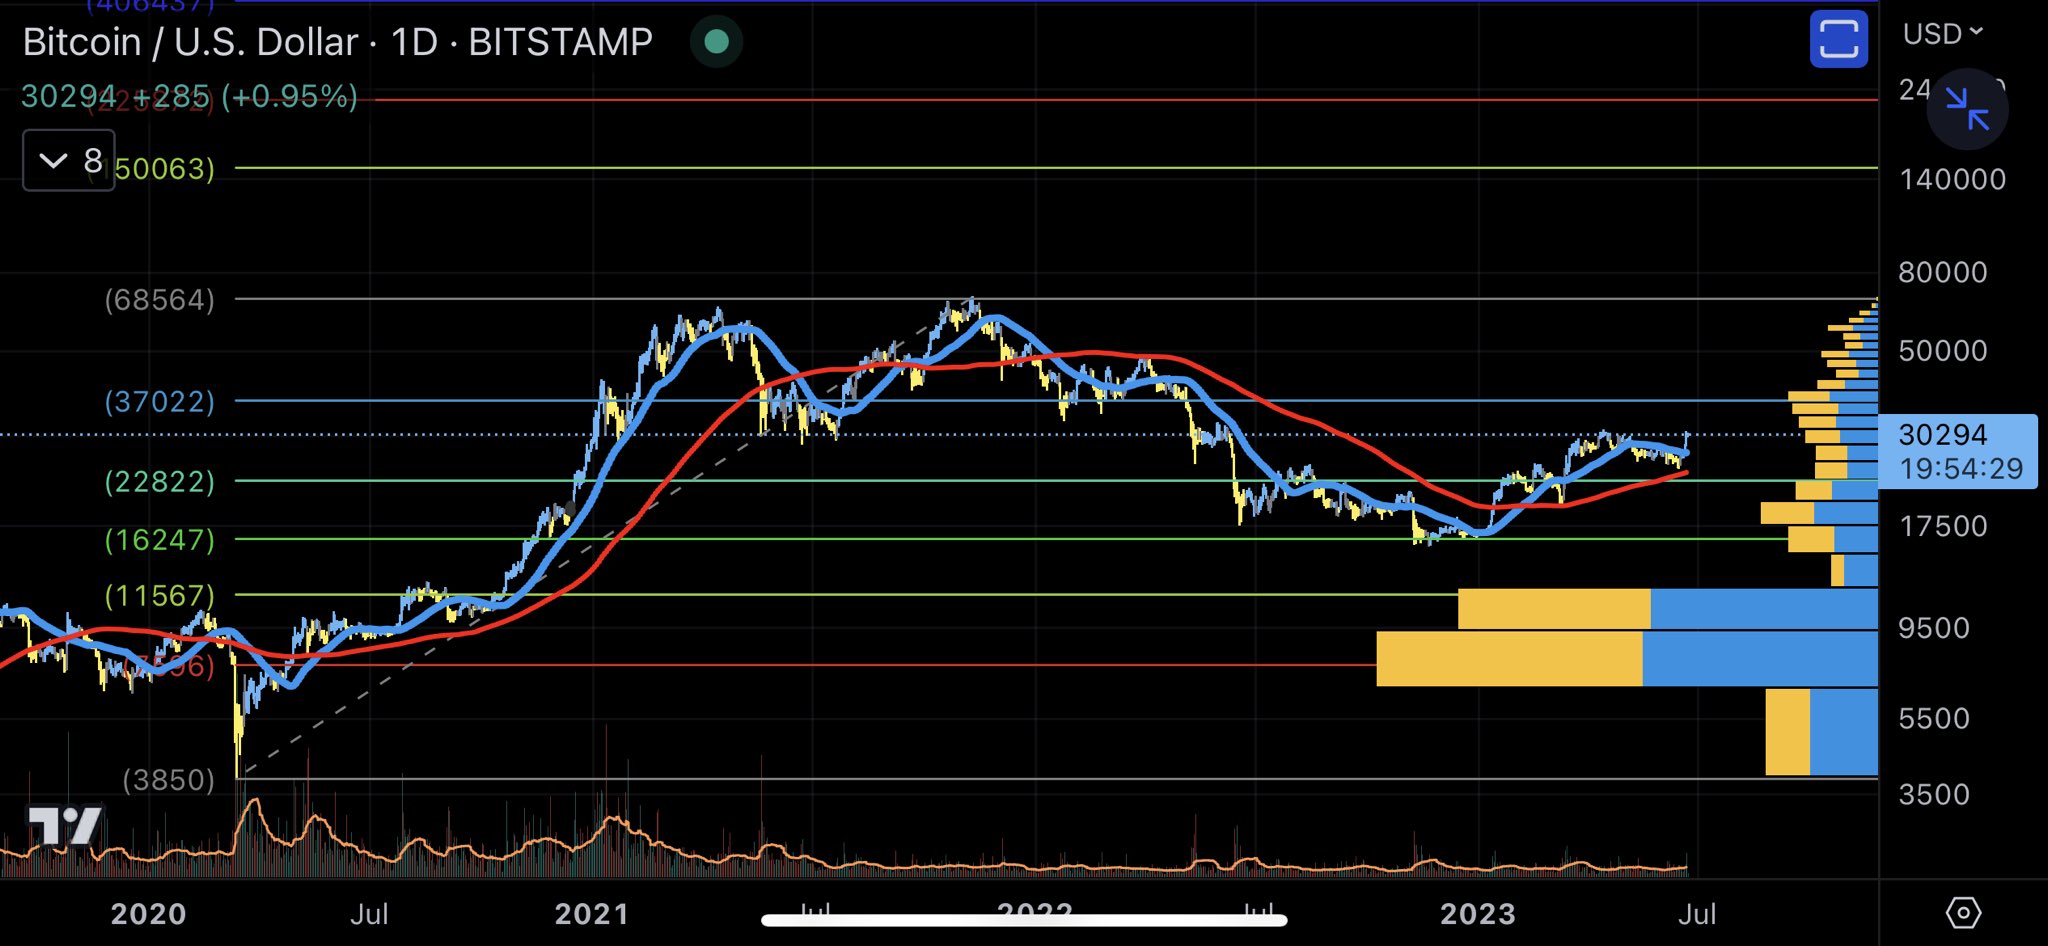Screen dimensions: 2048x946
Task: Open the USD currency dropdown
Action: tap(1942, 34)
